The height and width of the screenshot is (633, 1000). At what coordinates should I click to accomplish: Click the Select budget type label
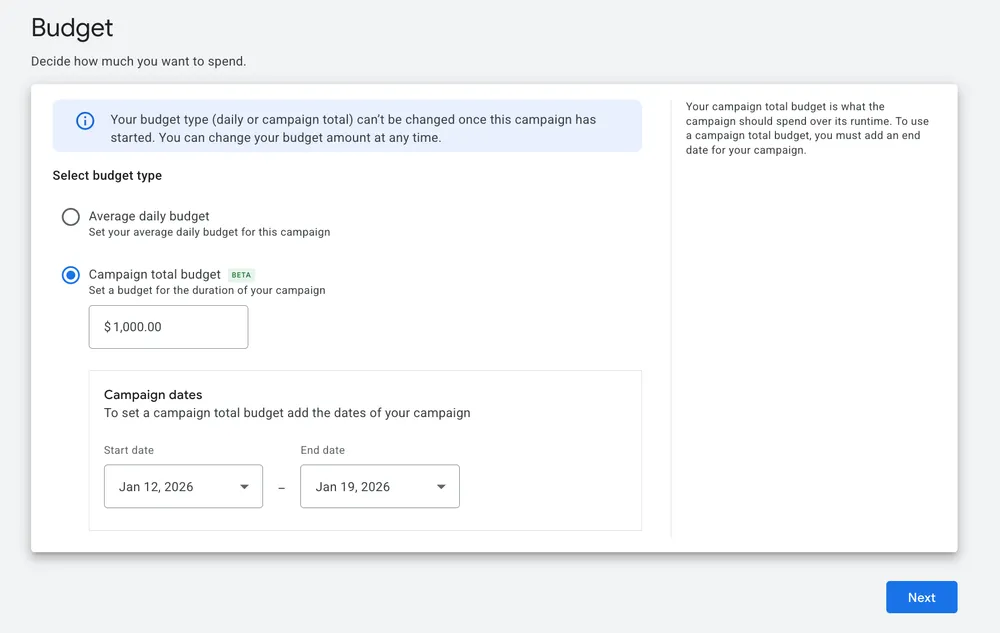pos(107,175)
